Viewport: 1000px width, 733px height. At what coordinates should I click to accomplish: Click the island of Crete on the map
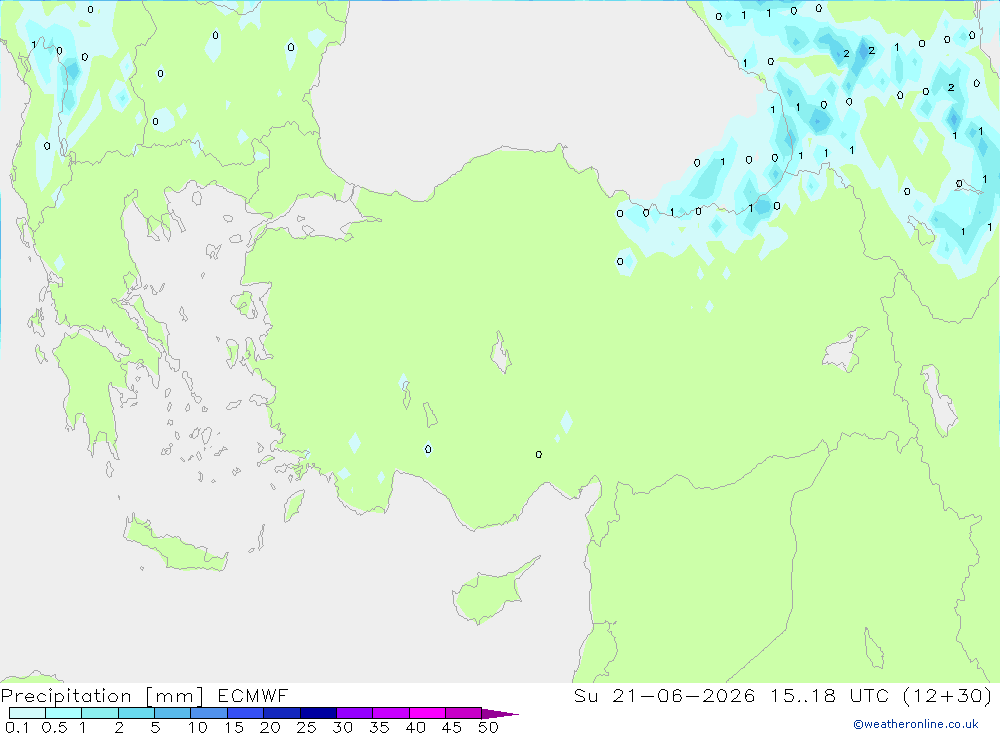175,545
